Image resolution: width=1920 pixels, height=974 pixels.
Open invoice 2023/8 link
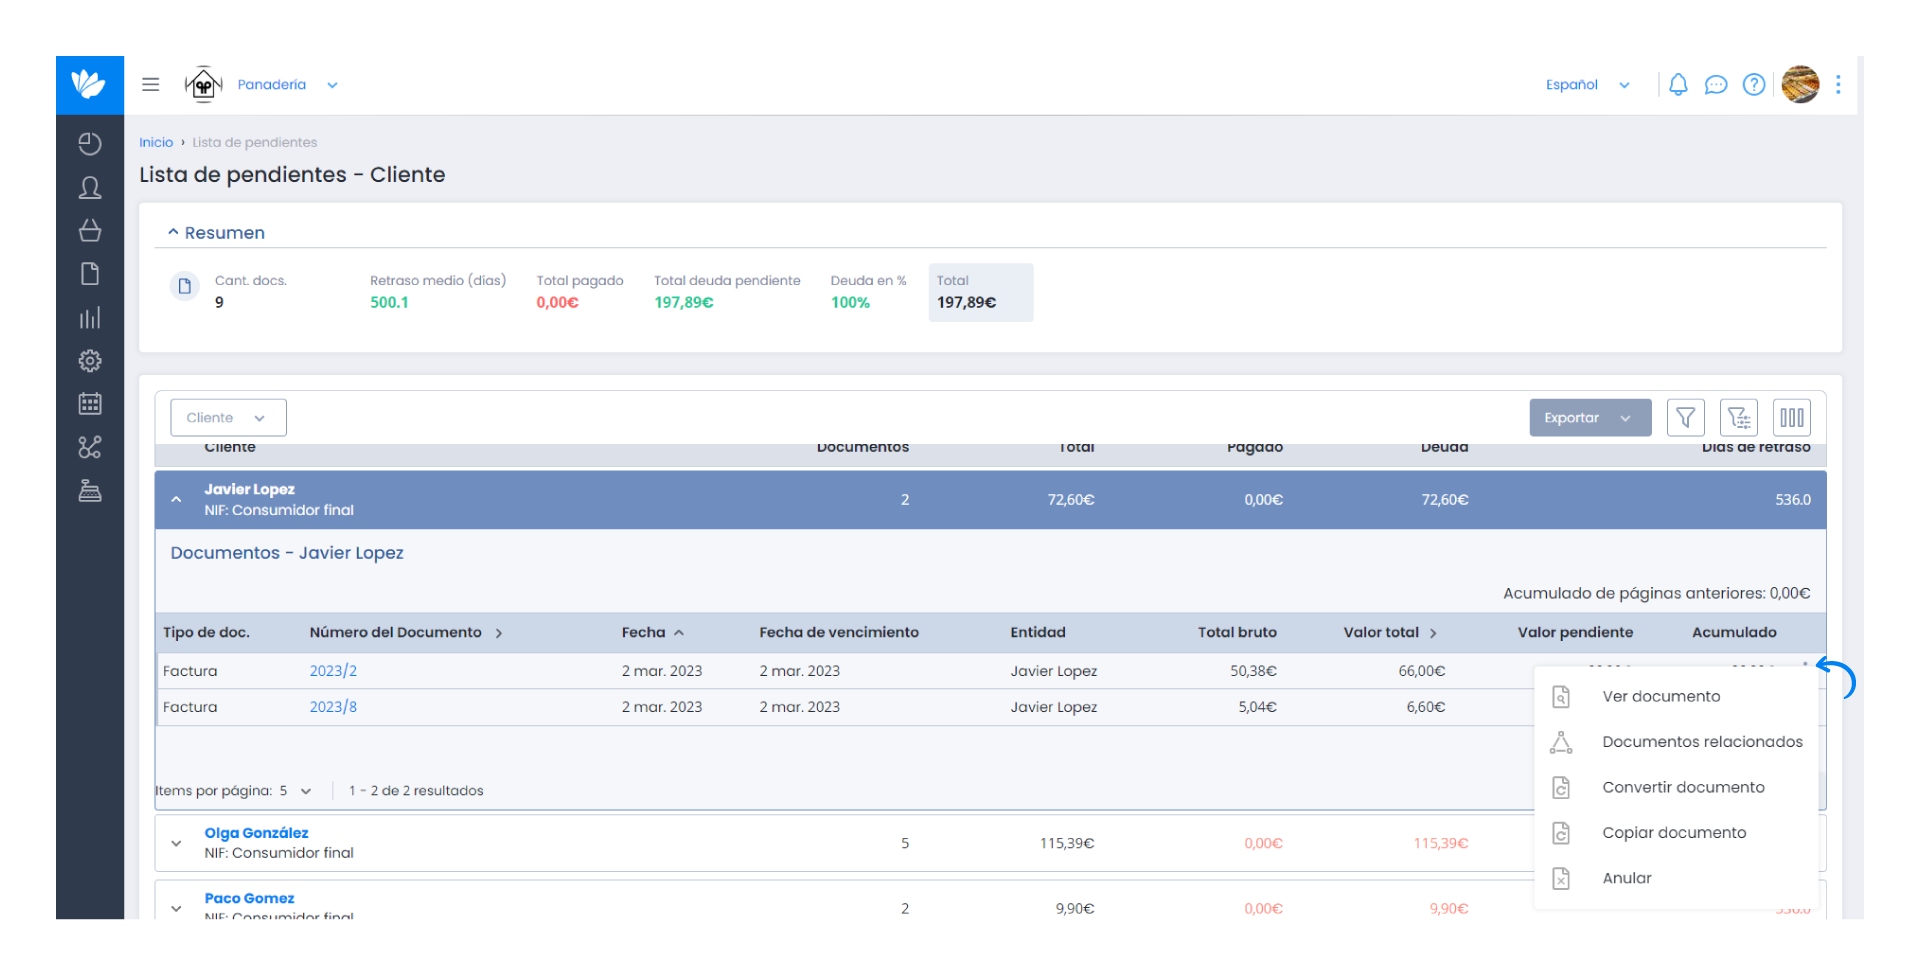coord(333,707)
